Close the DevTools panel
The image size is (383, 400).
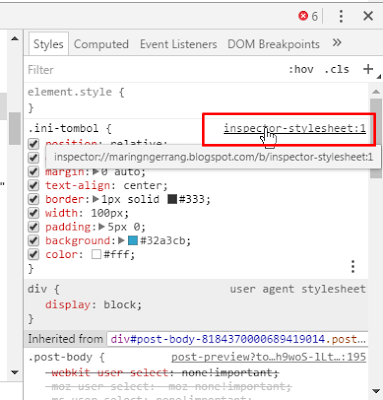pos(368,16)
